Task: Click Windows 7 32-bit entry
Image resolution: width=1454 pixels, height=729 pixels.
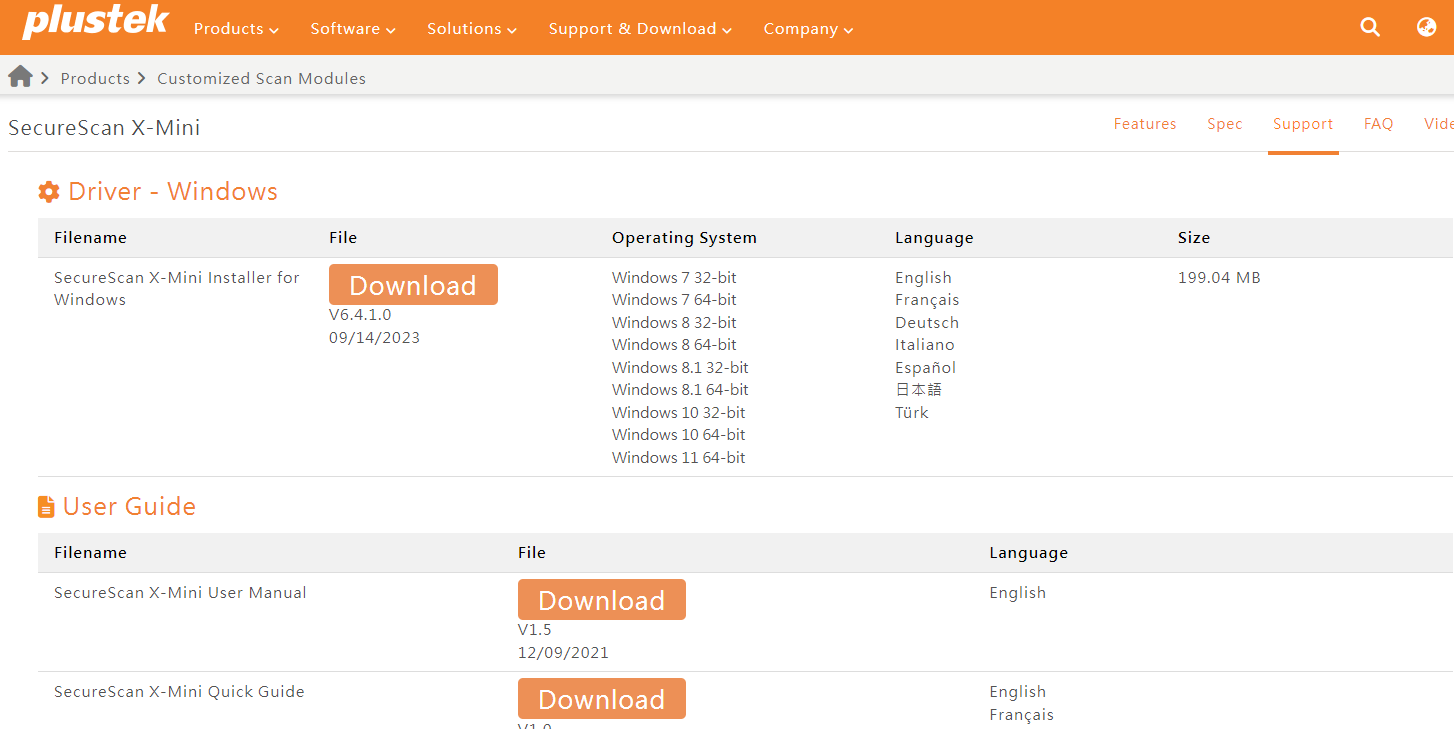Action: 674,278
